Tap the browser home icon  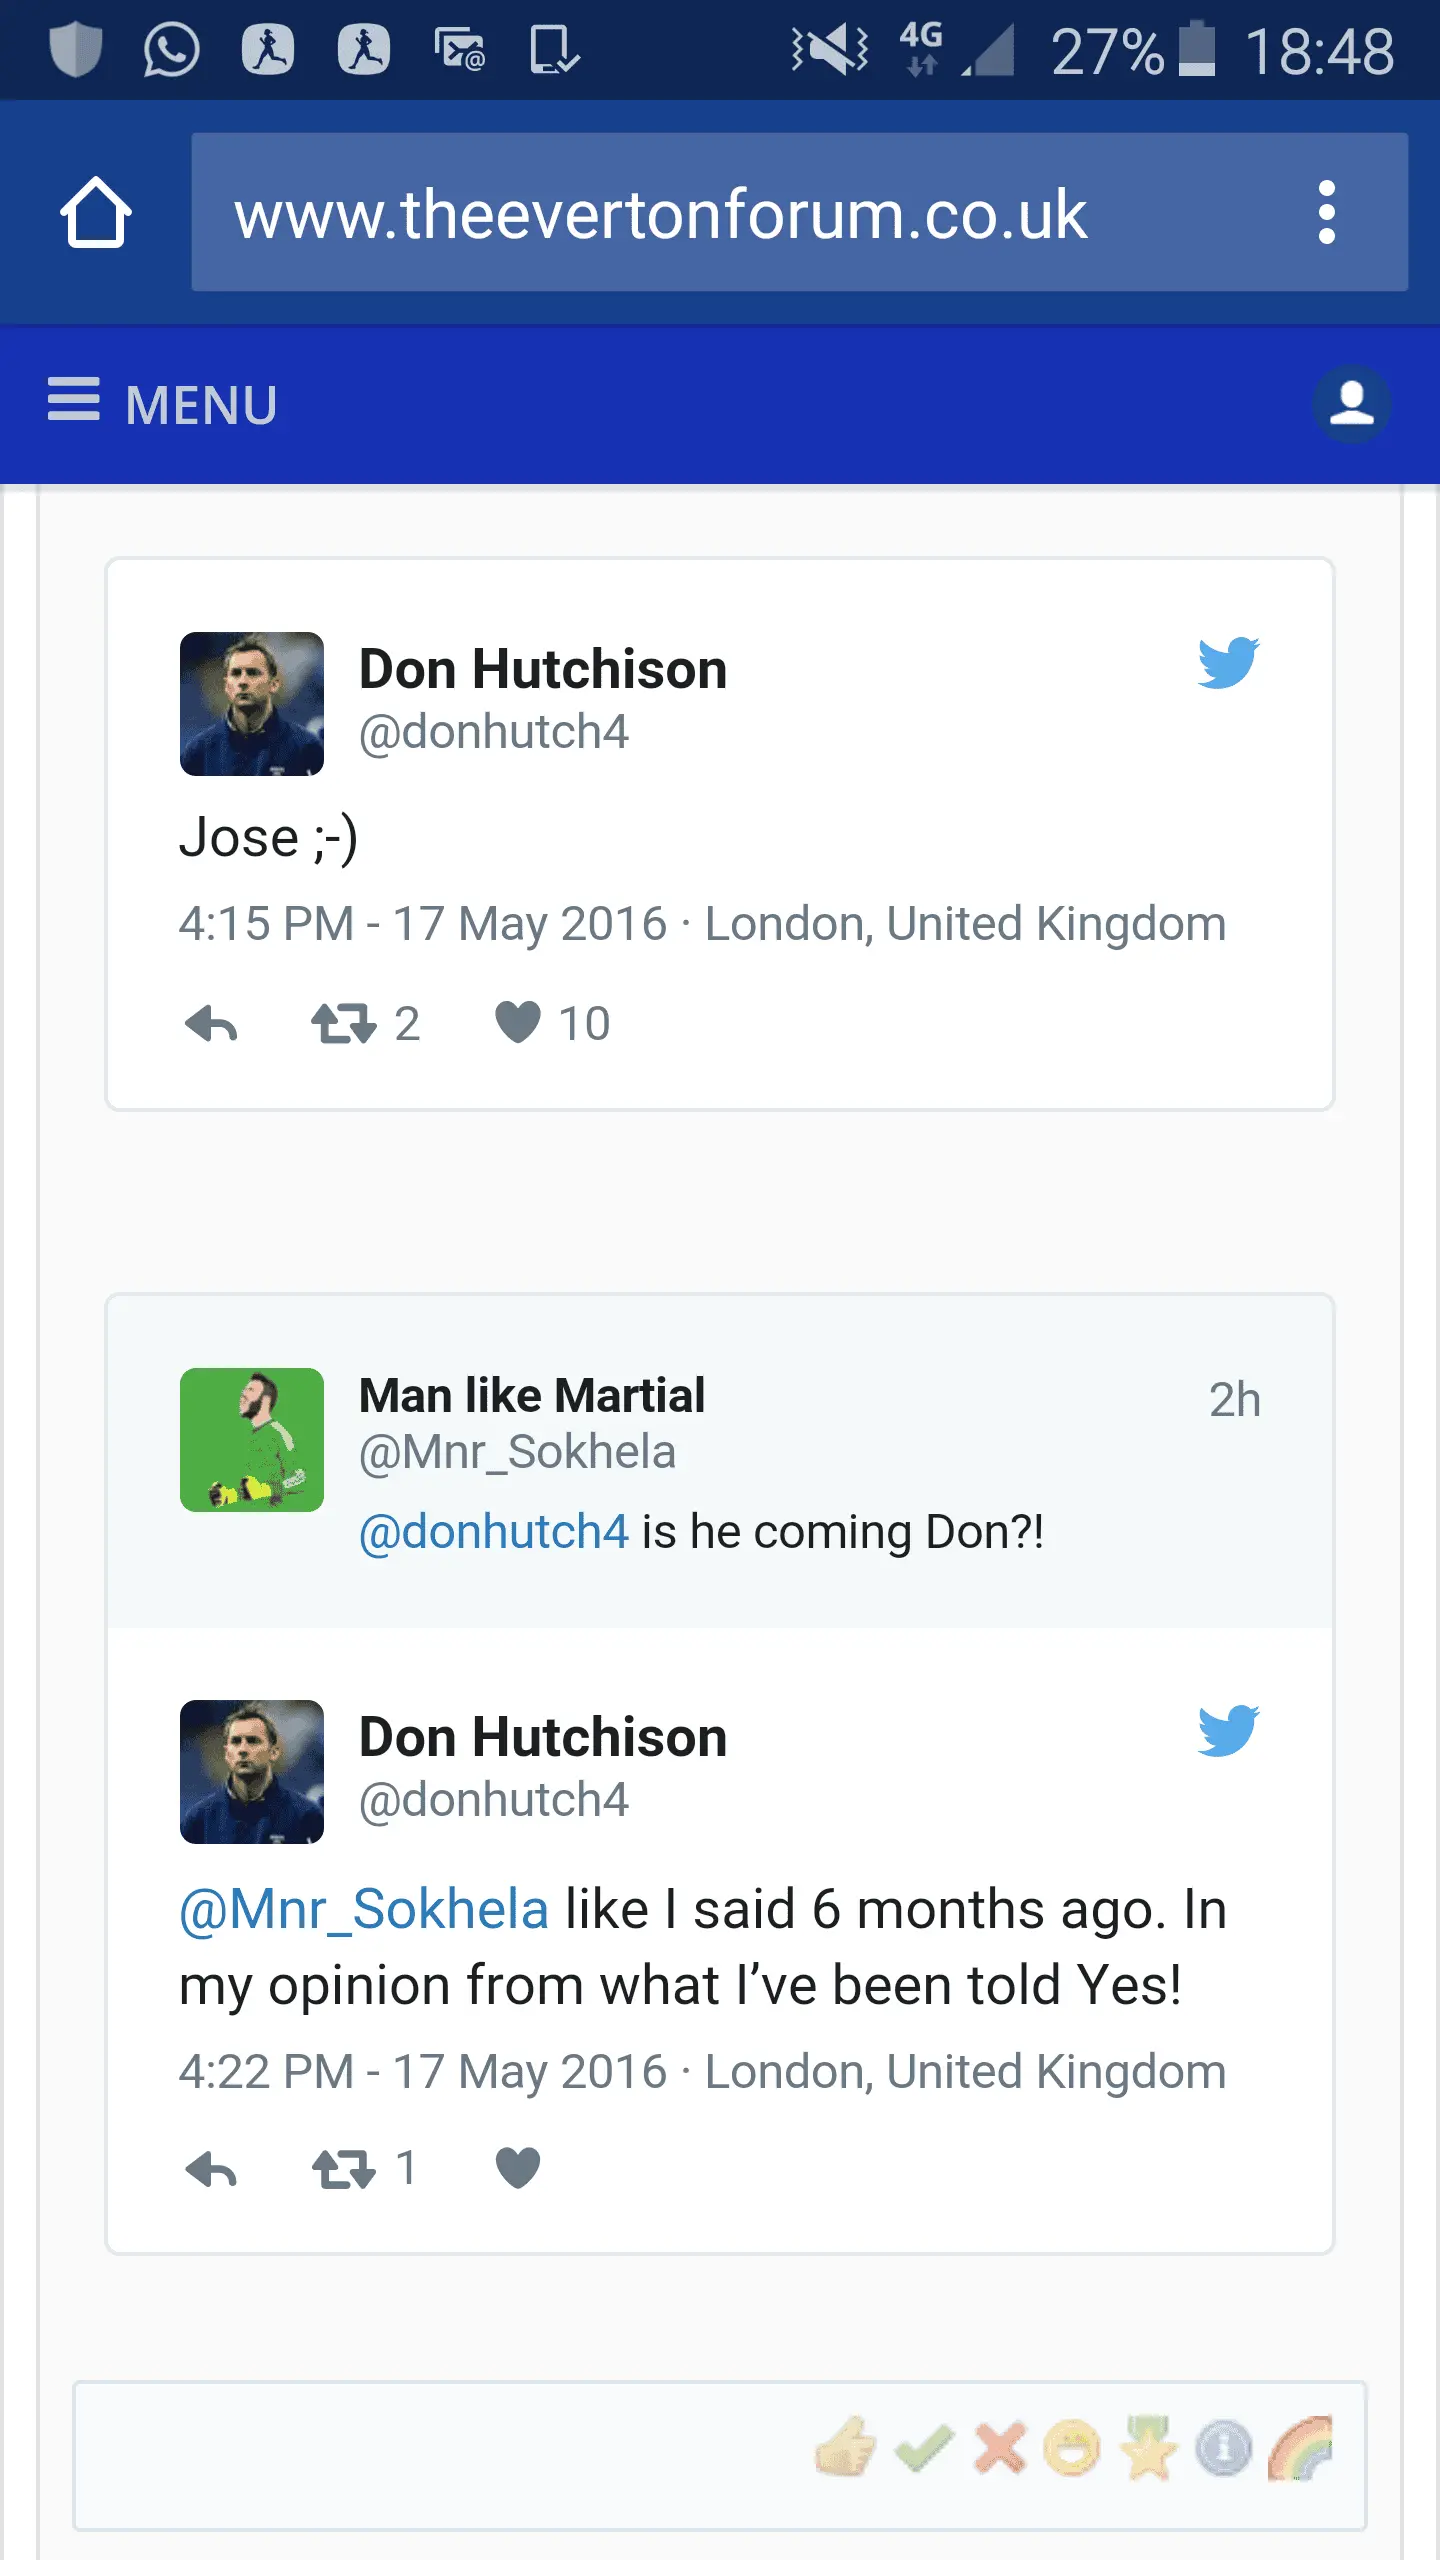tap(95, 212)
